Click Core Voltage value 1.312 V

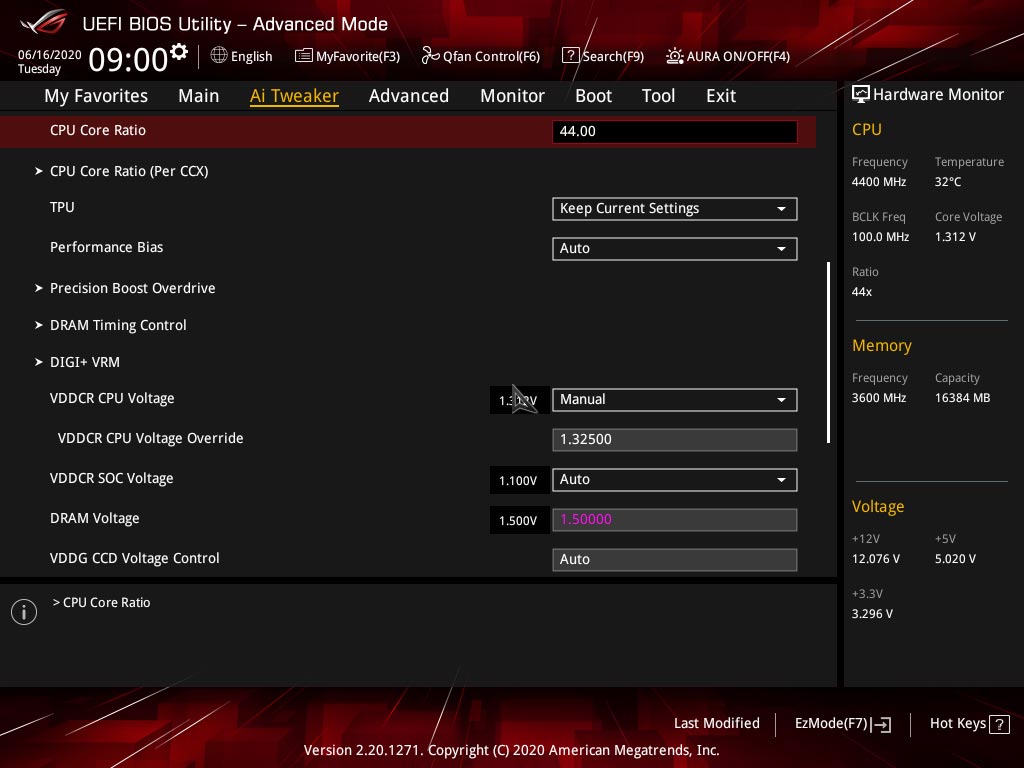point(955,236)
